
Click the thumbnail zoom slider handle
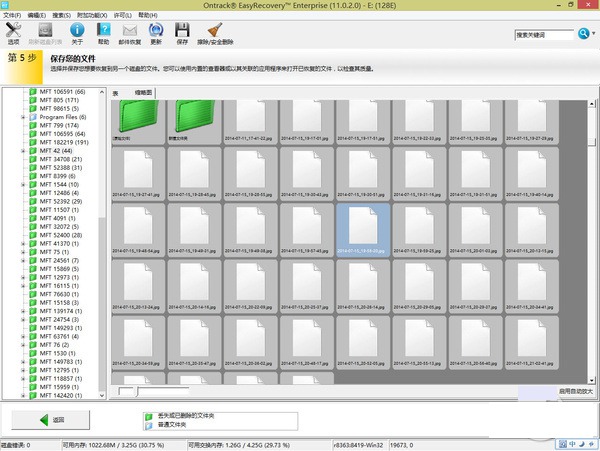[x=137, y=391]
